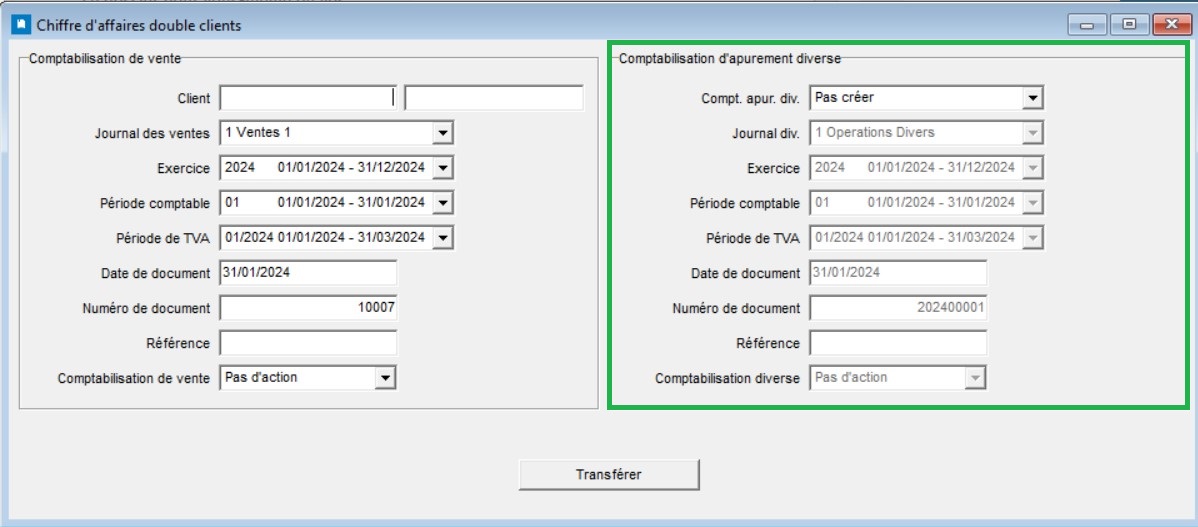Screen dimensions: 1198x527
Task: Open Période de TVA dropdown in apurement section
Action: tap(1032, 238)
